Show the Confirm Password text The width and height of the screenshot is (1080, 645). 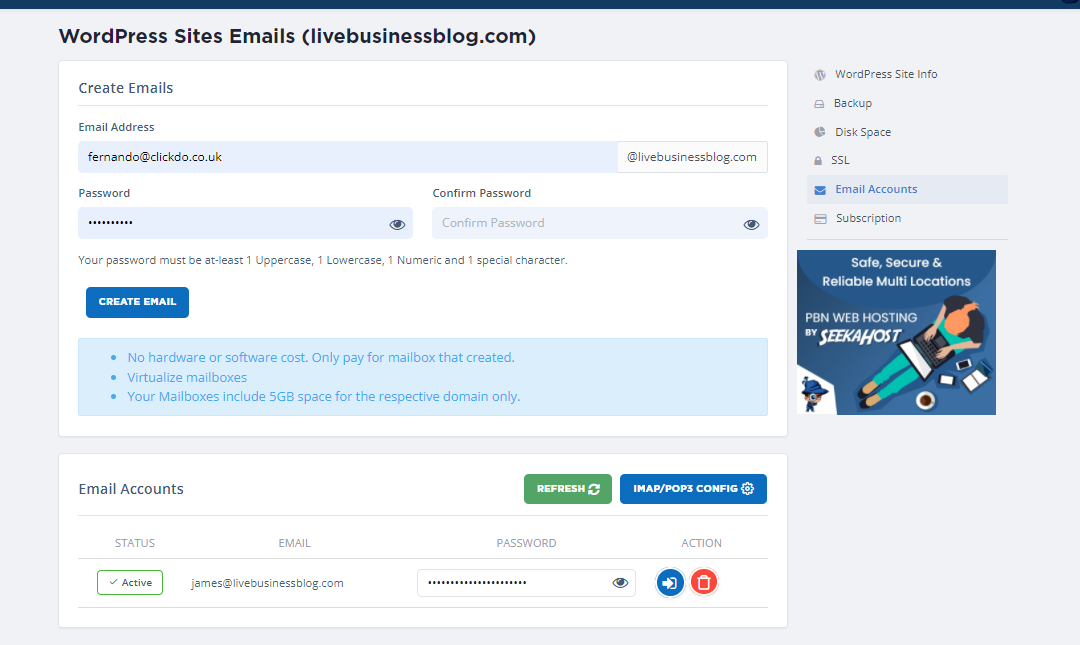pos(751,224)
